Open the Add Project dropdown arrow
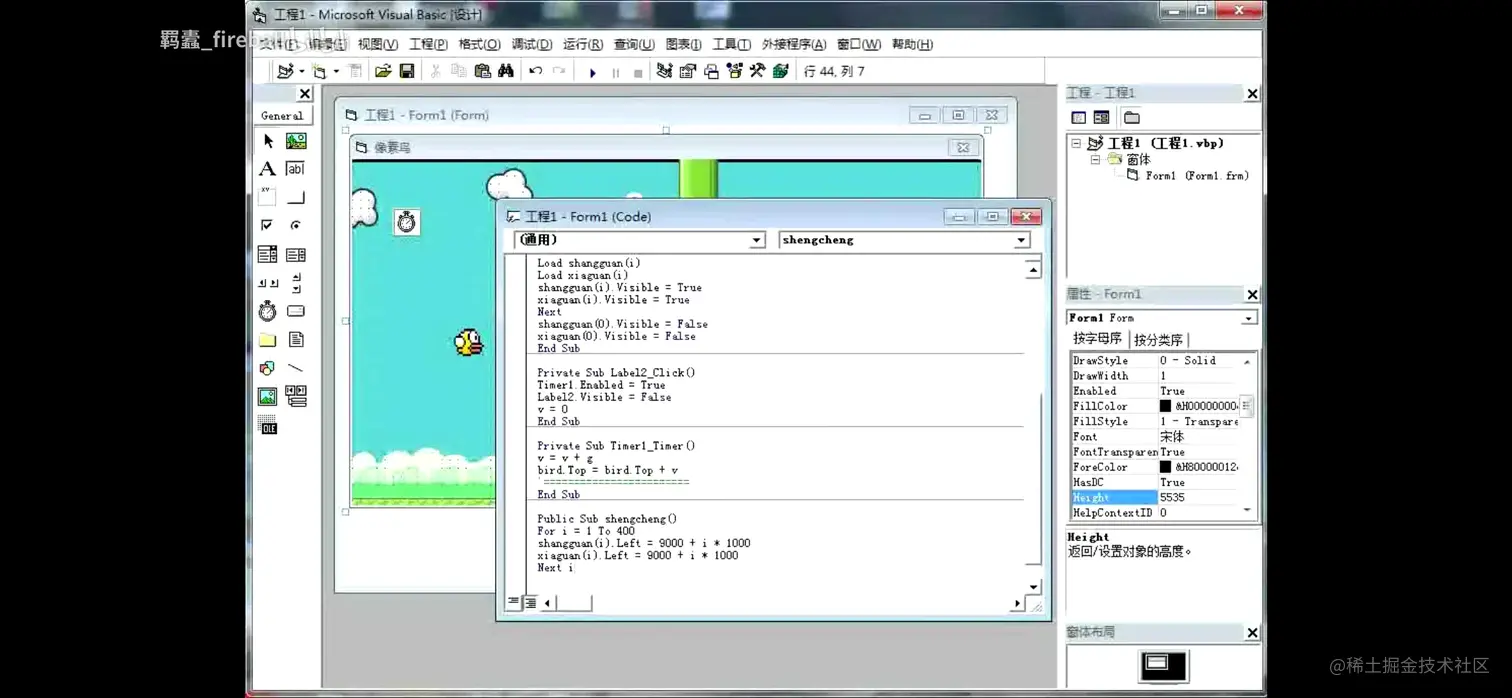This screenshot has width=1512, height=698. (x=302, y=71)
